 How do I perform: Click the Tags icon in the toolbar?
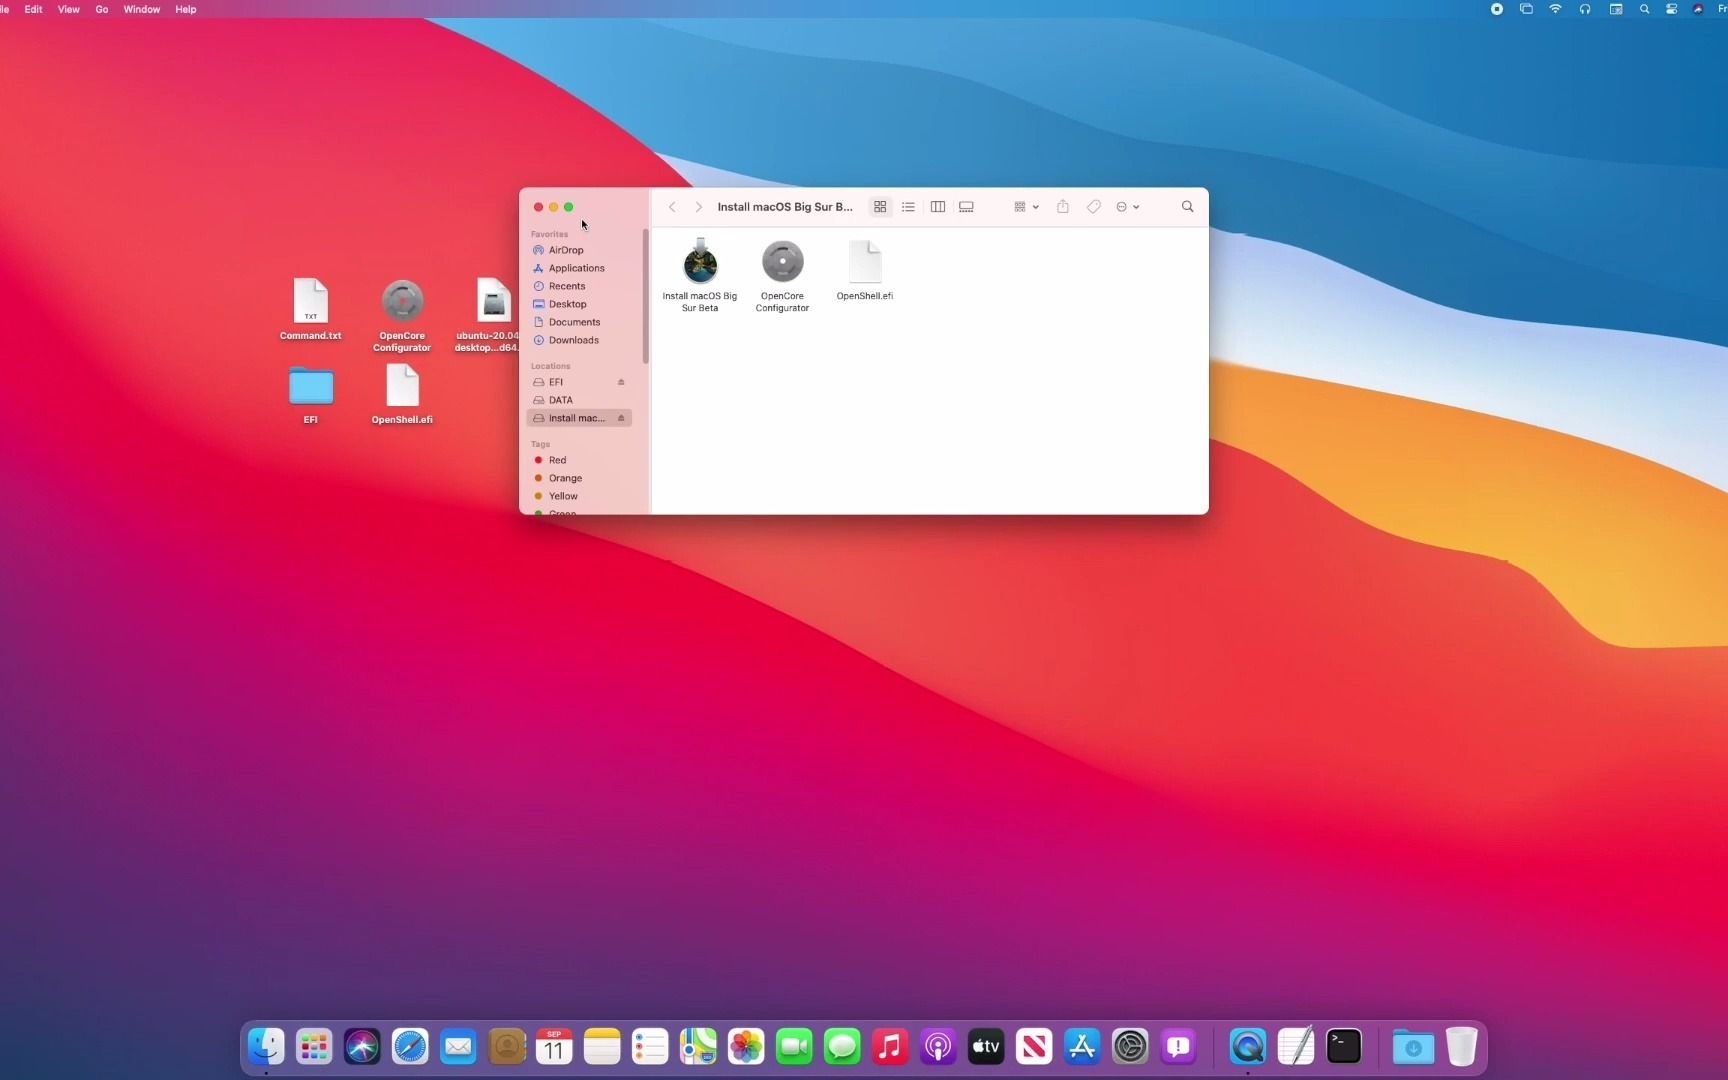[x=1093, y=206]
